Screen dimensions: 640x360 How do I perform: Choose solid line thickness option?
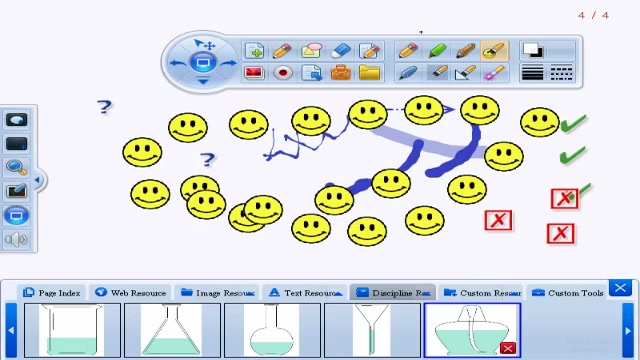tap(533, 73)
